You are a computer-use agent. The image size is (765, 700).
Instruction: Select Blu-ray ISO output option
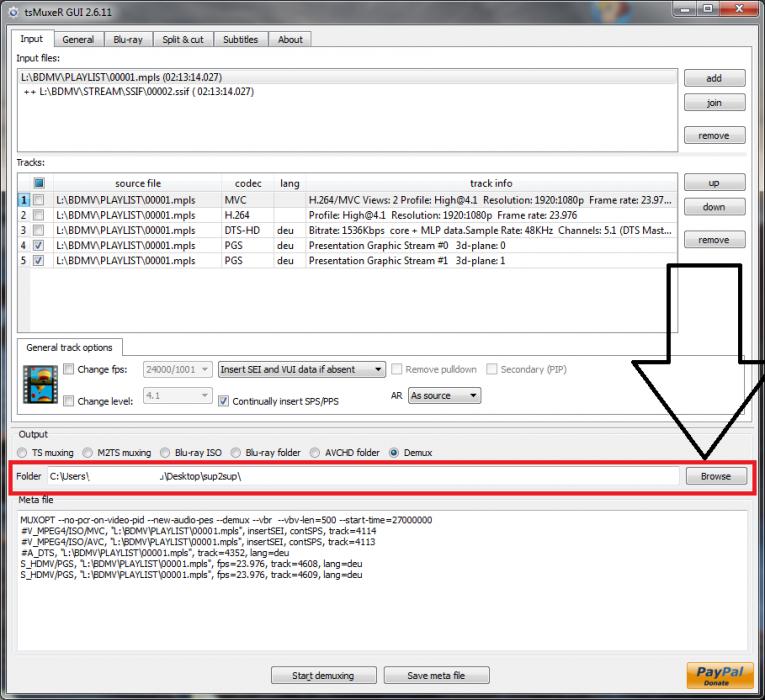point(165,453)
